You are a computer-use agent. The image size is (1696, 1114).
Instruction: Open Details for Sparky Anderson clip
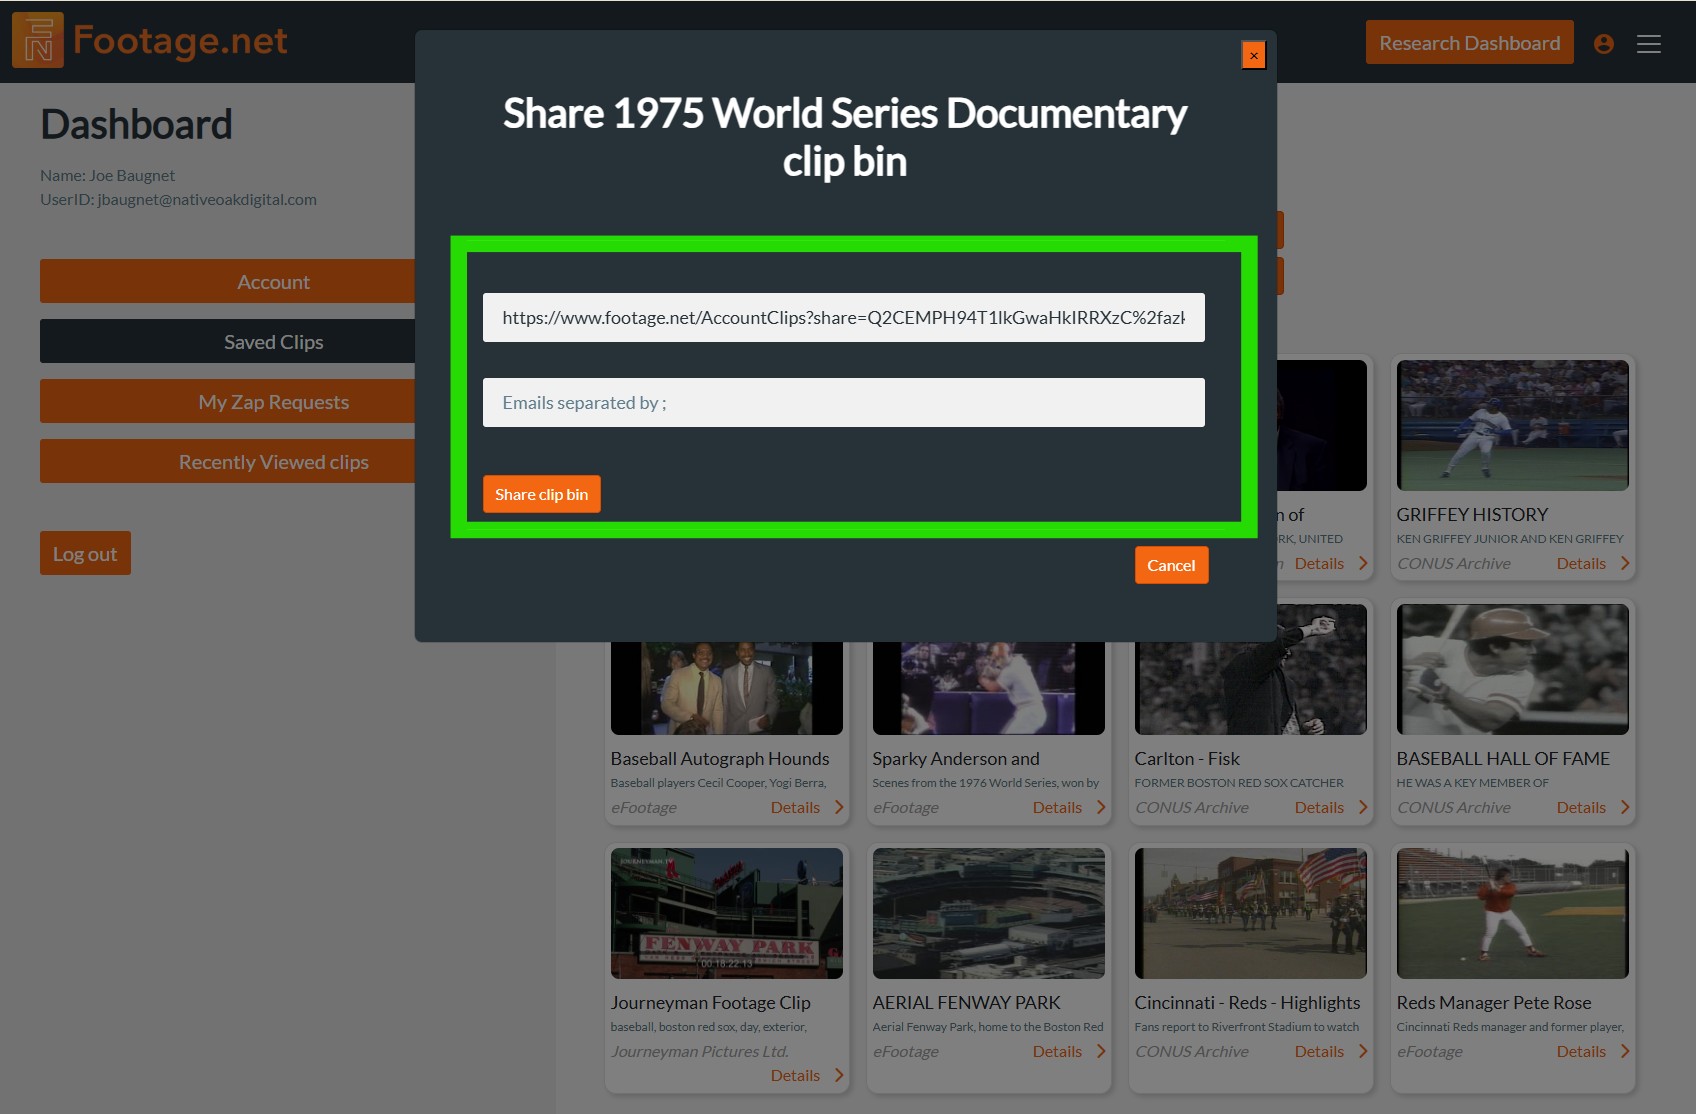point(1057,808)
